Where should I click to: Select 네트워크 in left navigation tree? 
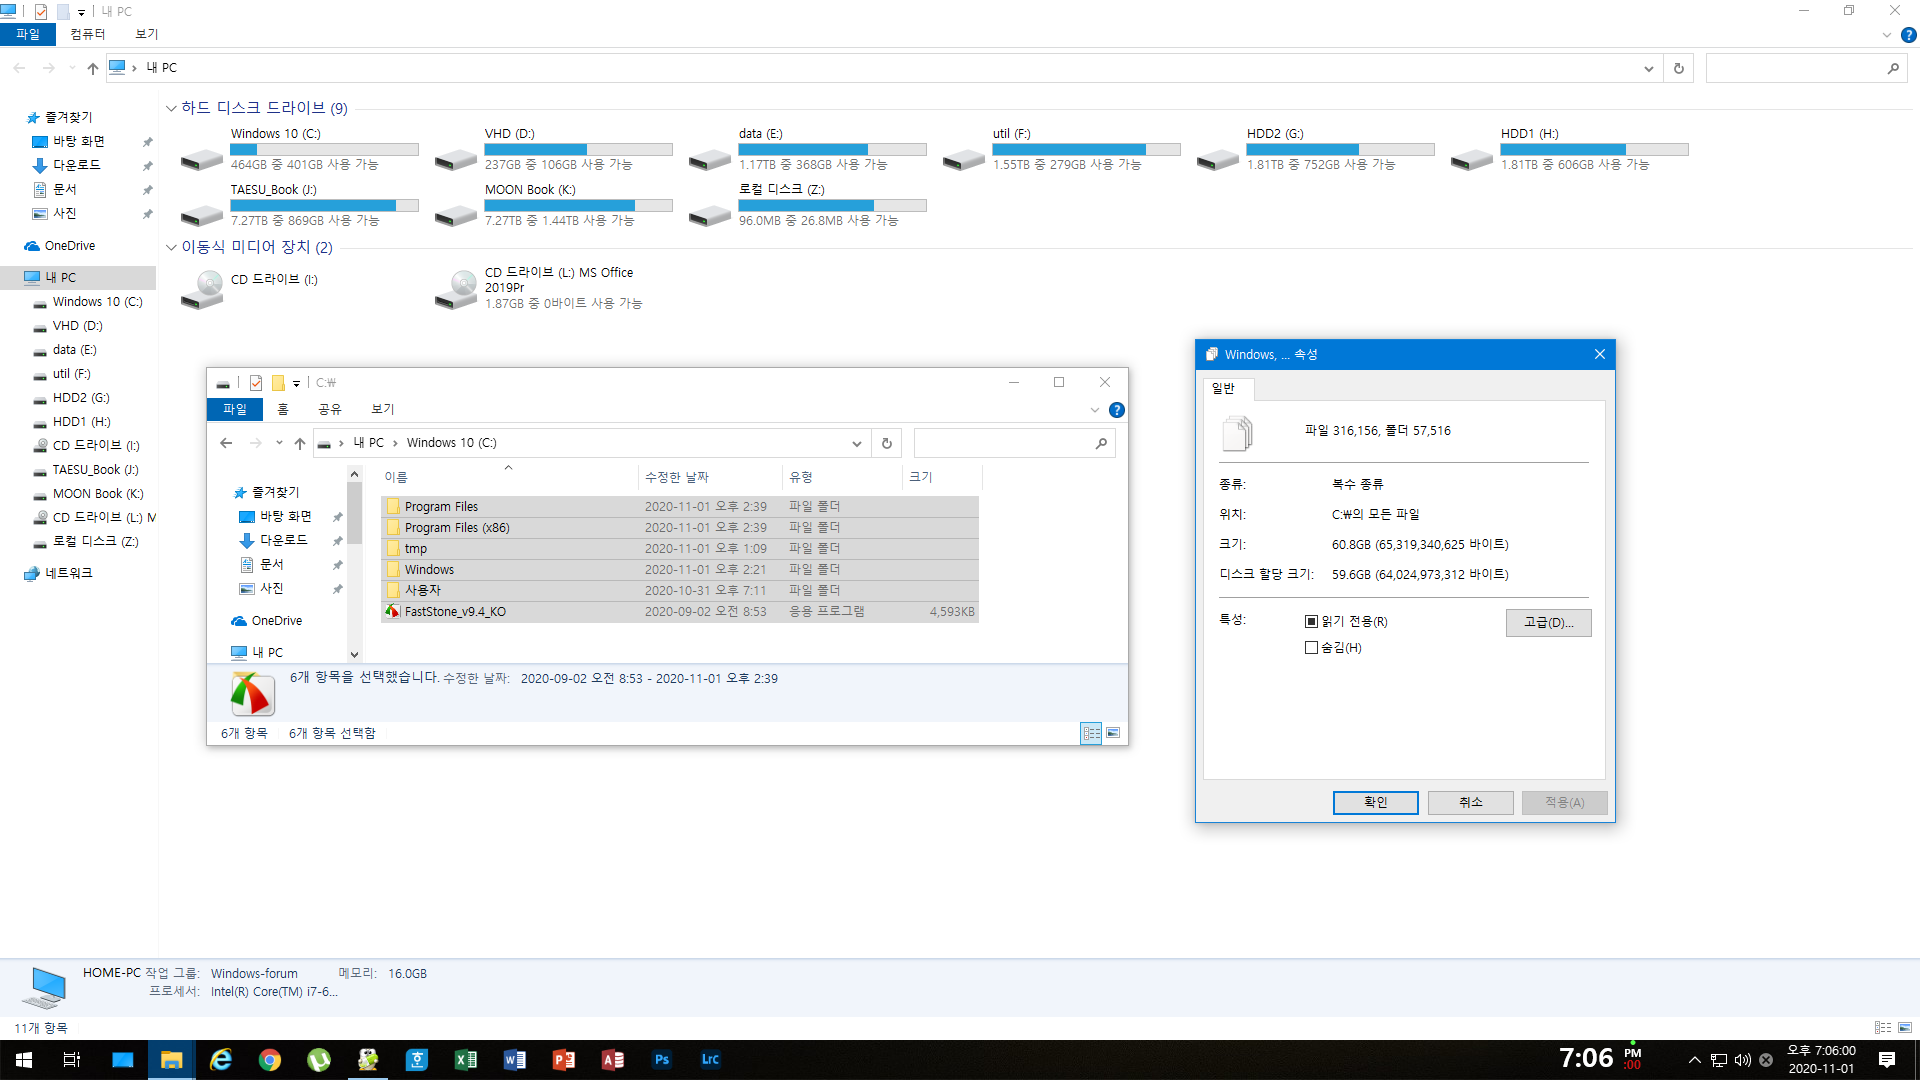coord(69,573)
